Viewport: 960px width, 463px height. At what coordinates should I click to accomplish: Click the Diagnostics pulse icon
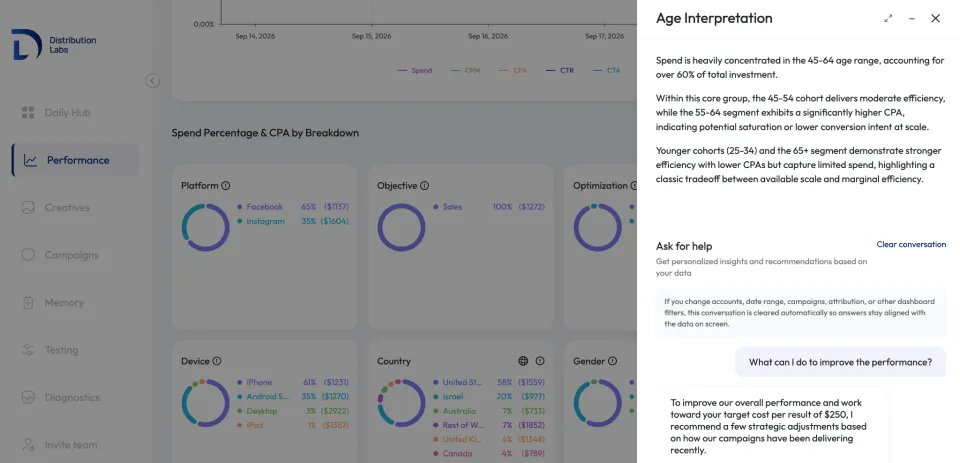tap(28, 397)
